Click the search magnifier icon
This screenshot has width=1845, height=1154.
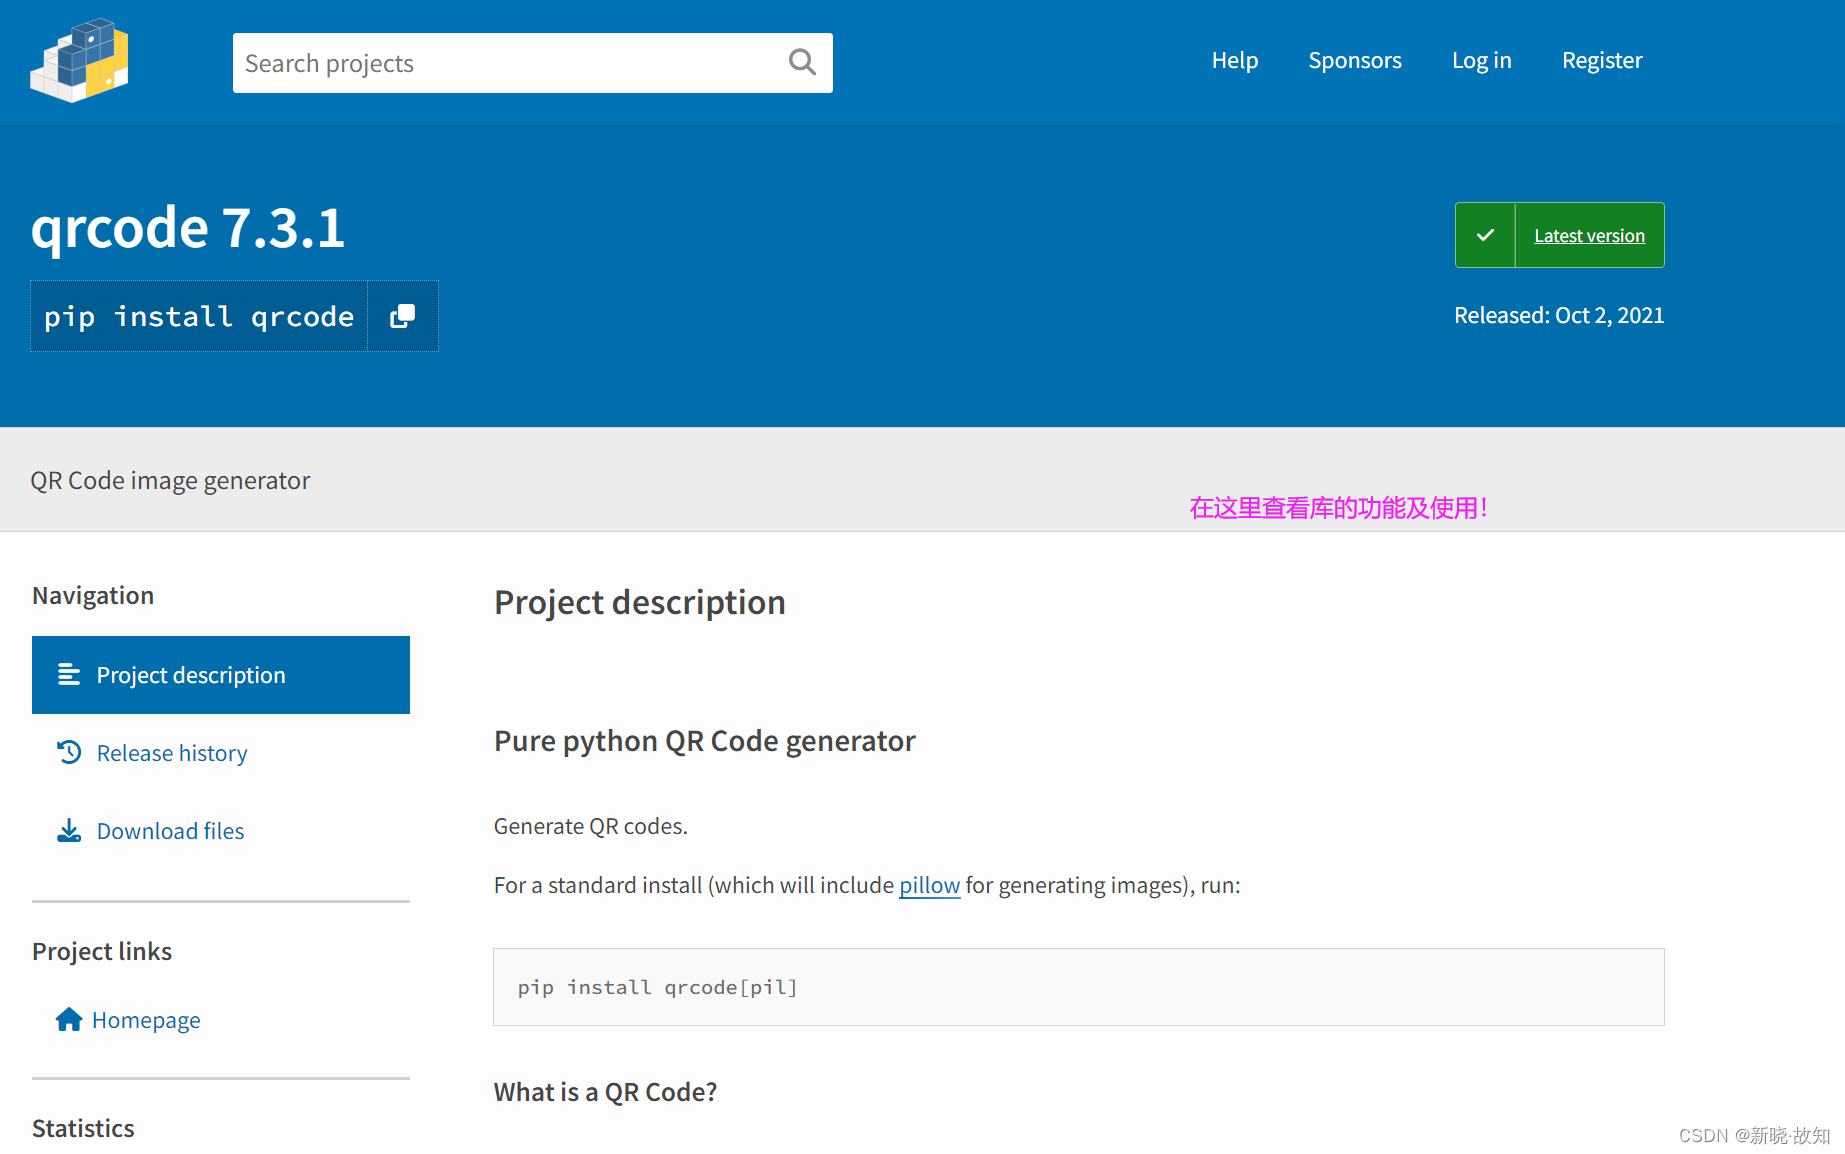click(x=802, y=63)
